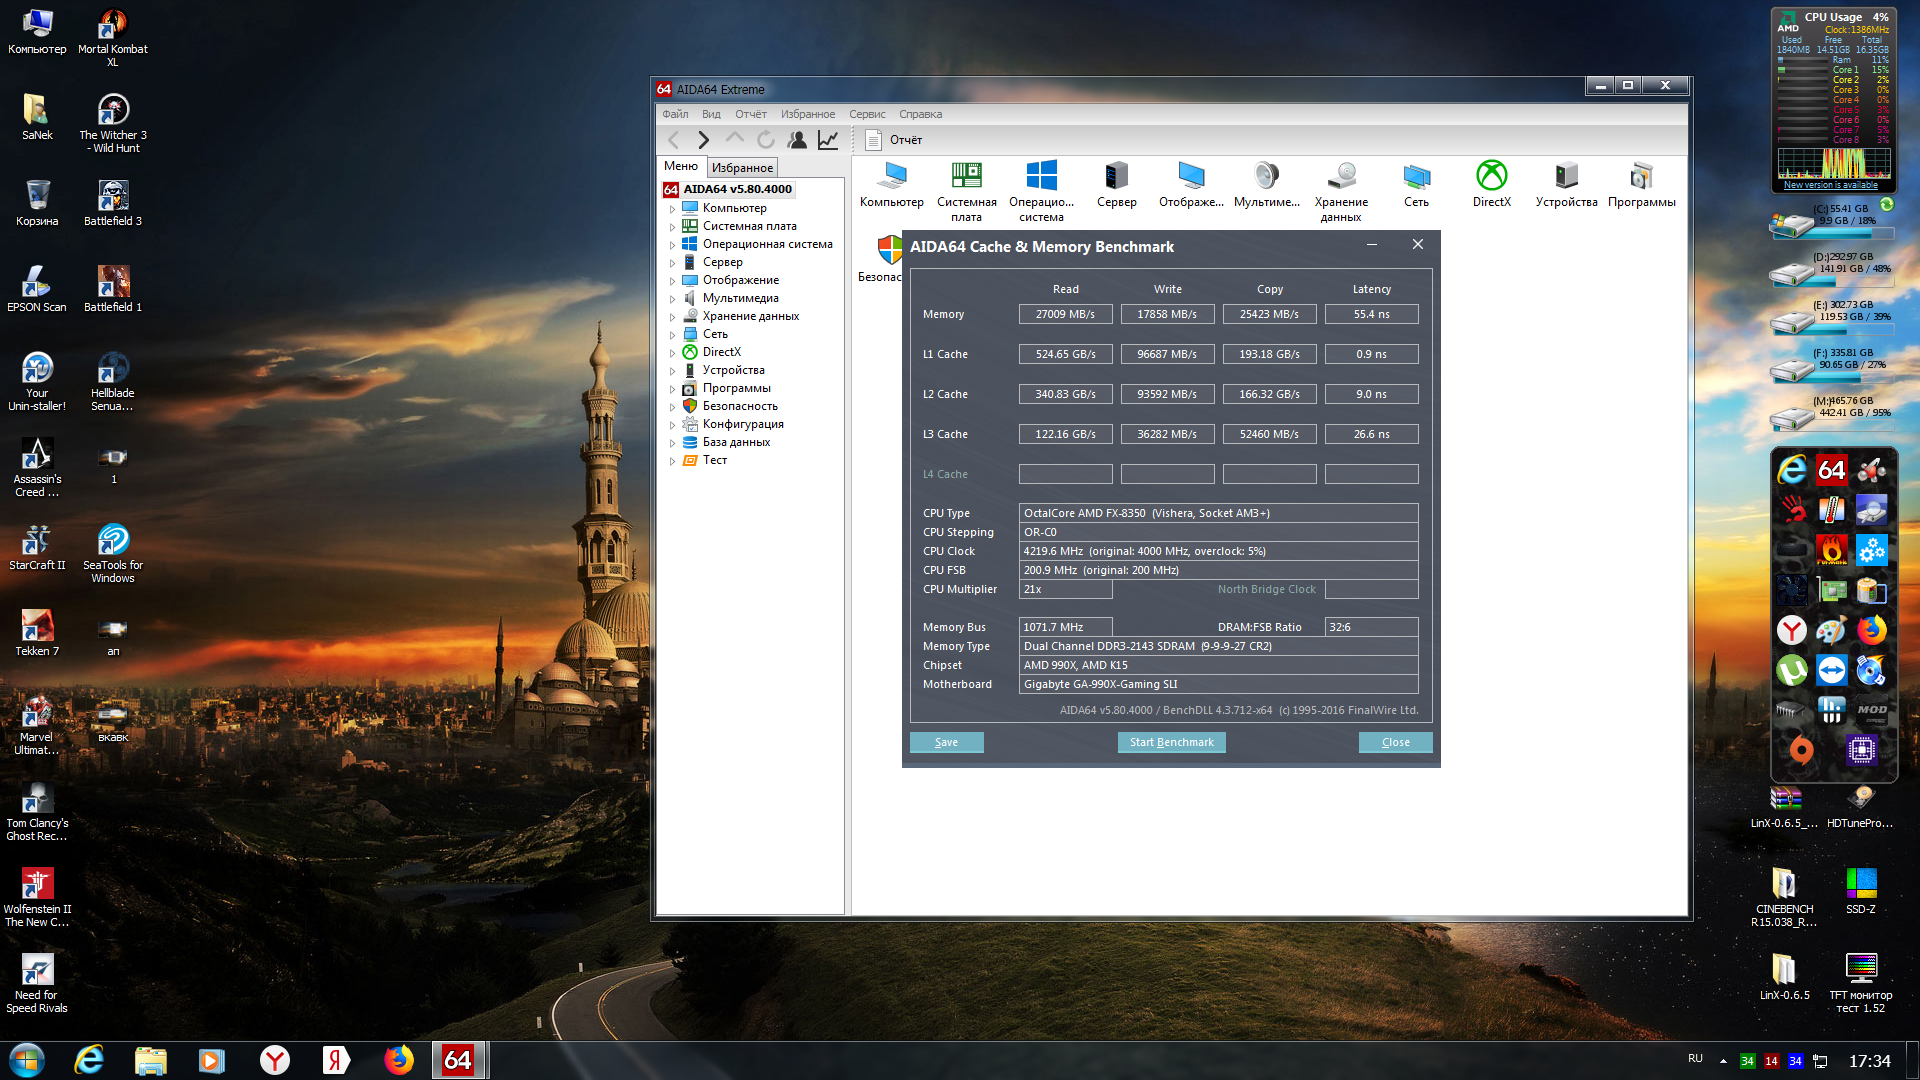This screenshot has height=1080, width=1920.
Task: Click the report graph toolbar icon
Action: (828, 140)
